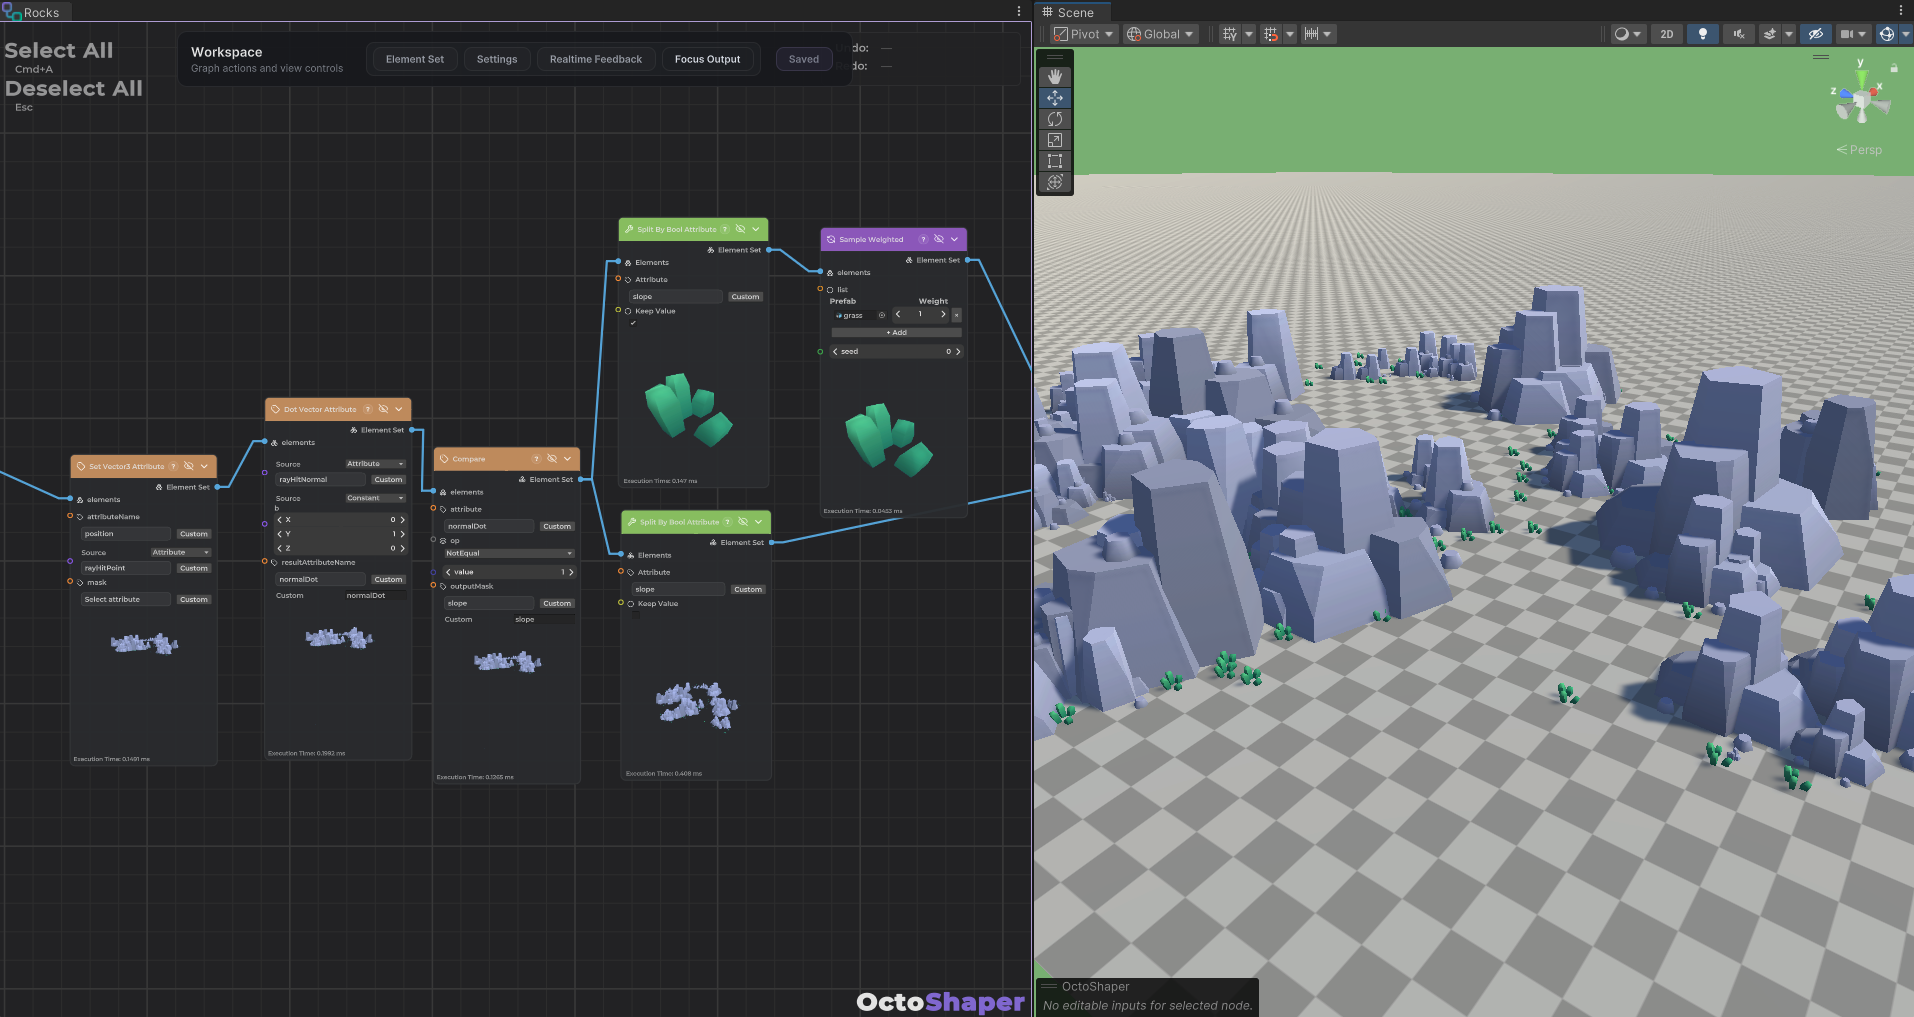The height and width of the screenshot is (1017, 1914).
Task: Open help for Set Vector3 Attribute node
Action: [173, 466]
